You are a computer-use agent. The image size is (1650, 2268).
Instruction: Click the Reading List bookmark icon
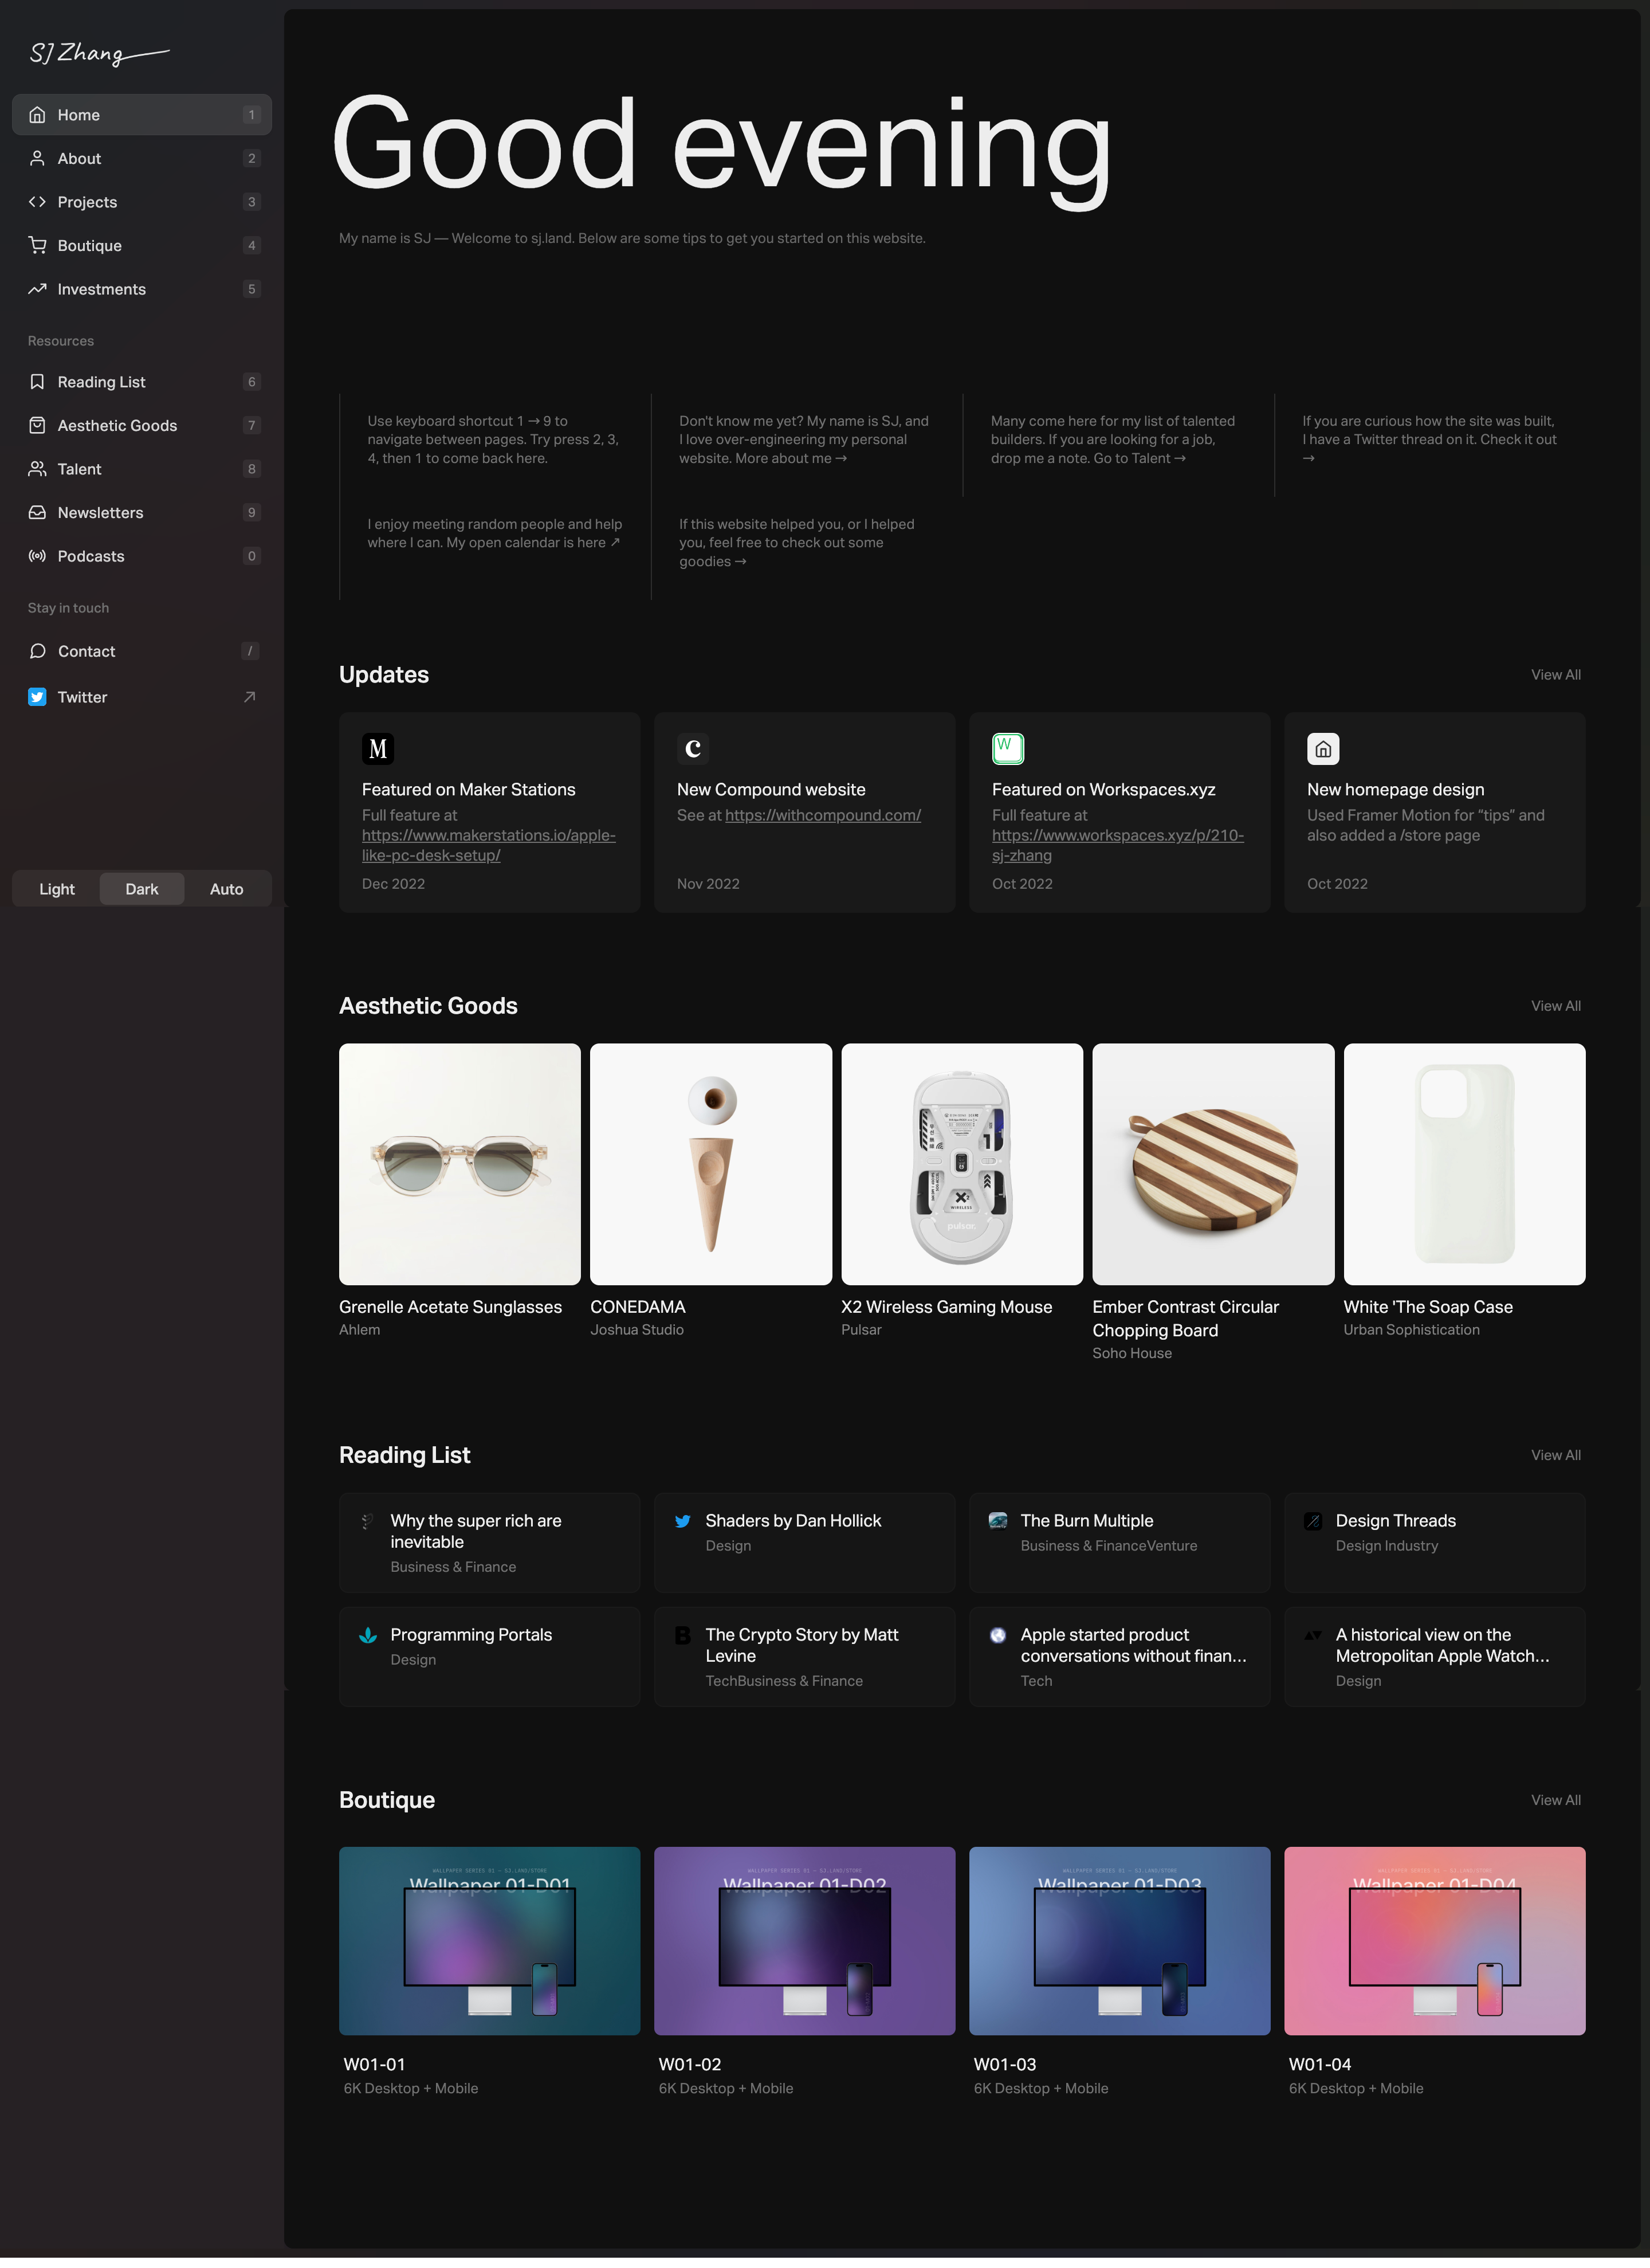37,382
